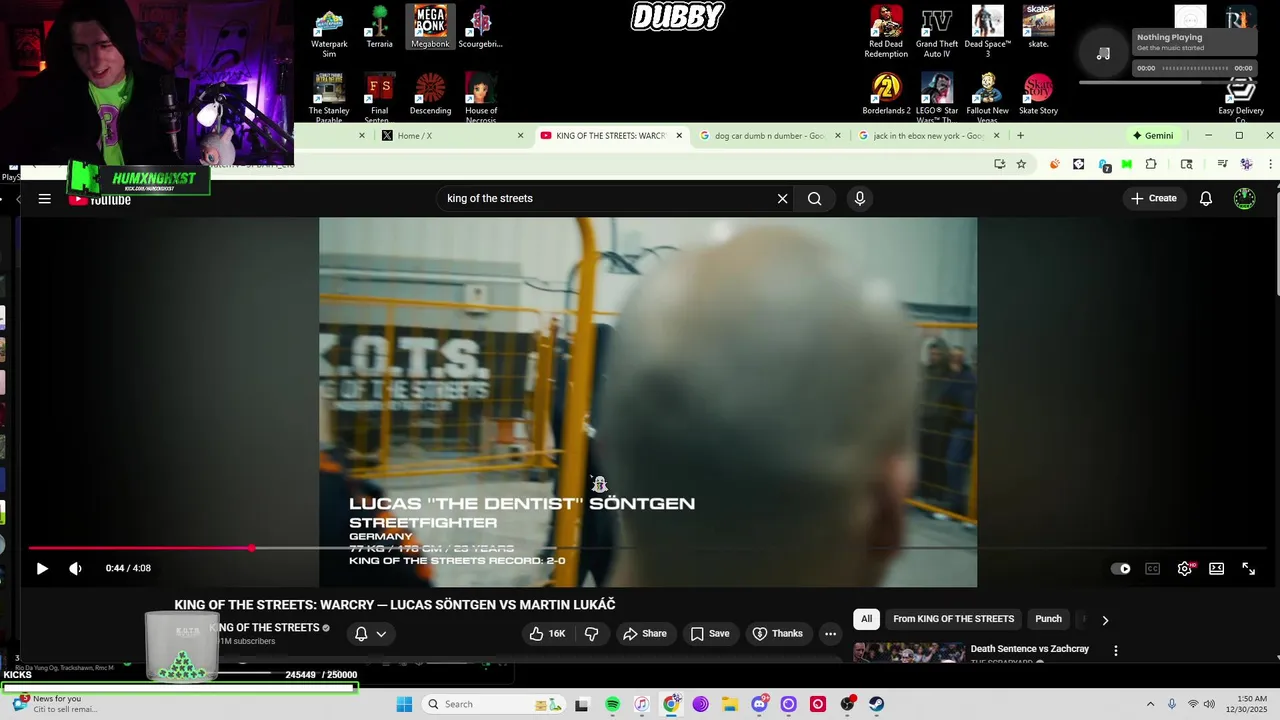
Task: Start voice search with the microphone
Action: 859,199
